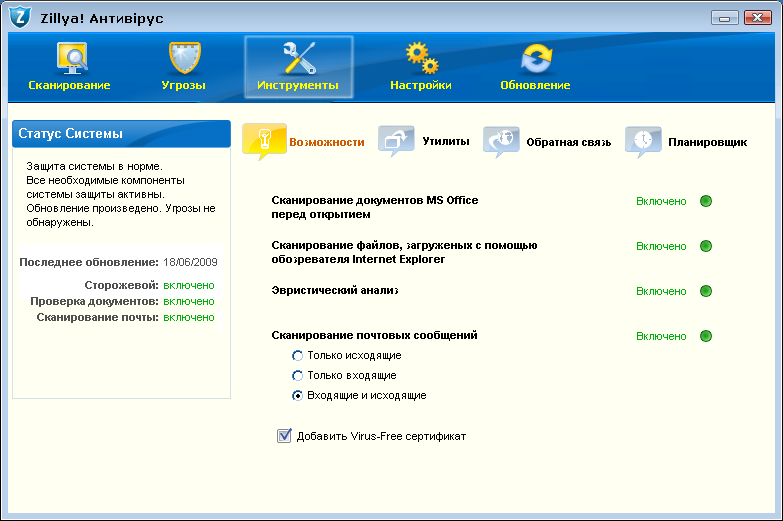Viewport: 783px width, 521px height.
Task: Click Сканирование почтовых сообщений label
Action: pos(375,335)
